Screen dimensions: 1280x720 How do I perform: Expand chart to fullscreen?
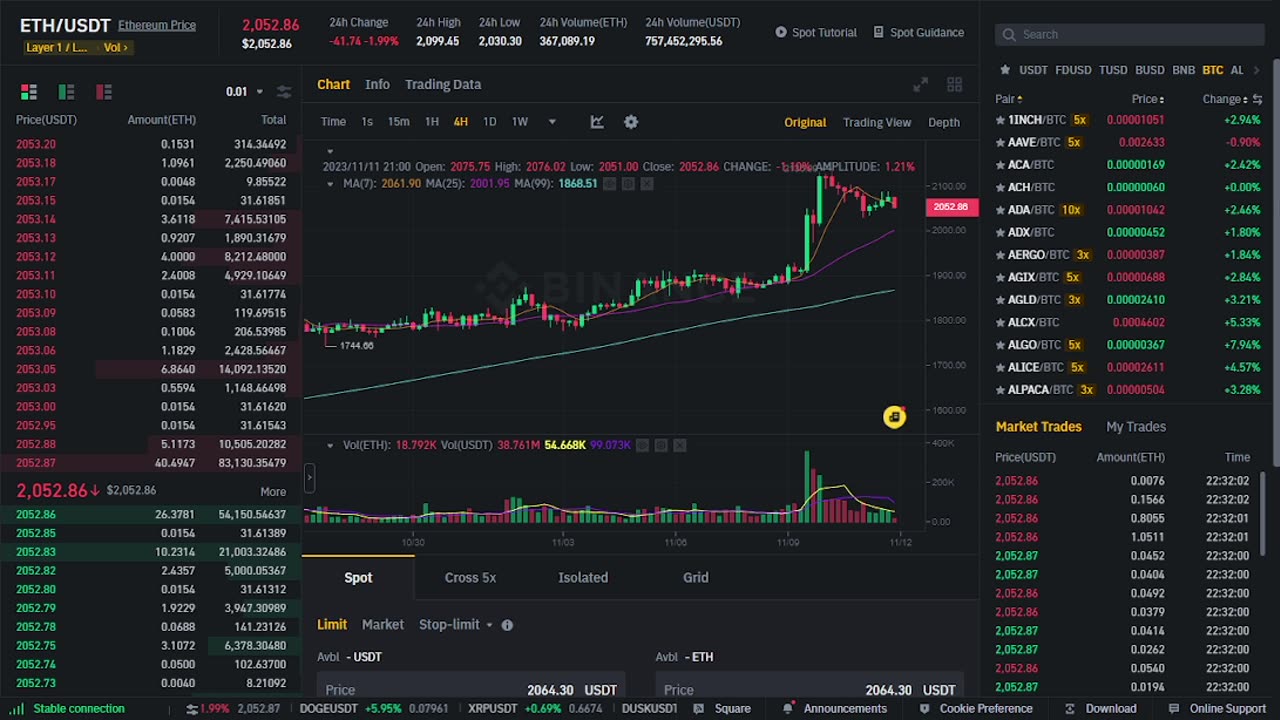click(x=920, y=85)
